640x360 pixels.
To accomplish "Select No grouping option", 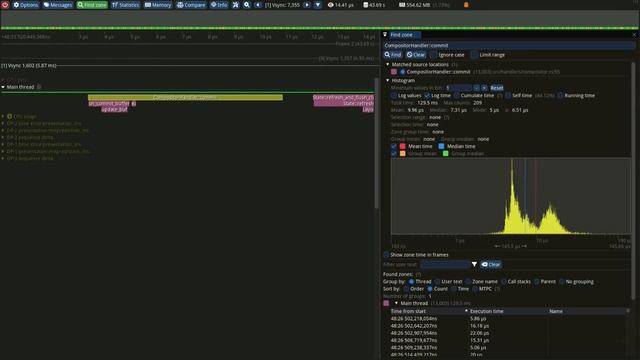I will 562,282.
